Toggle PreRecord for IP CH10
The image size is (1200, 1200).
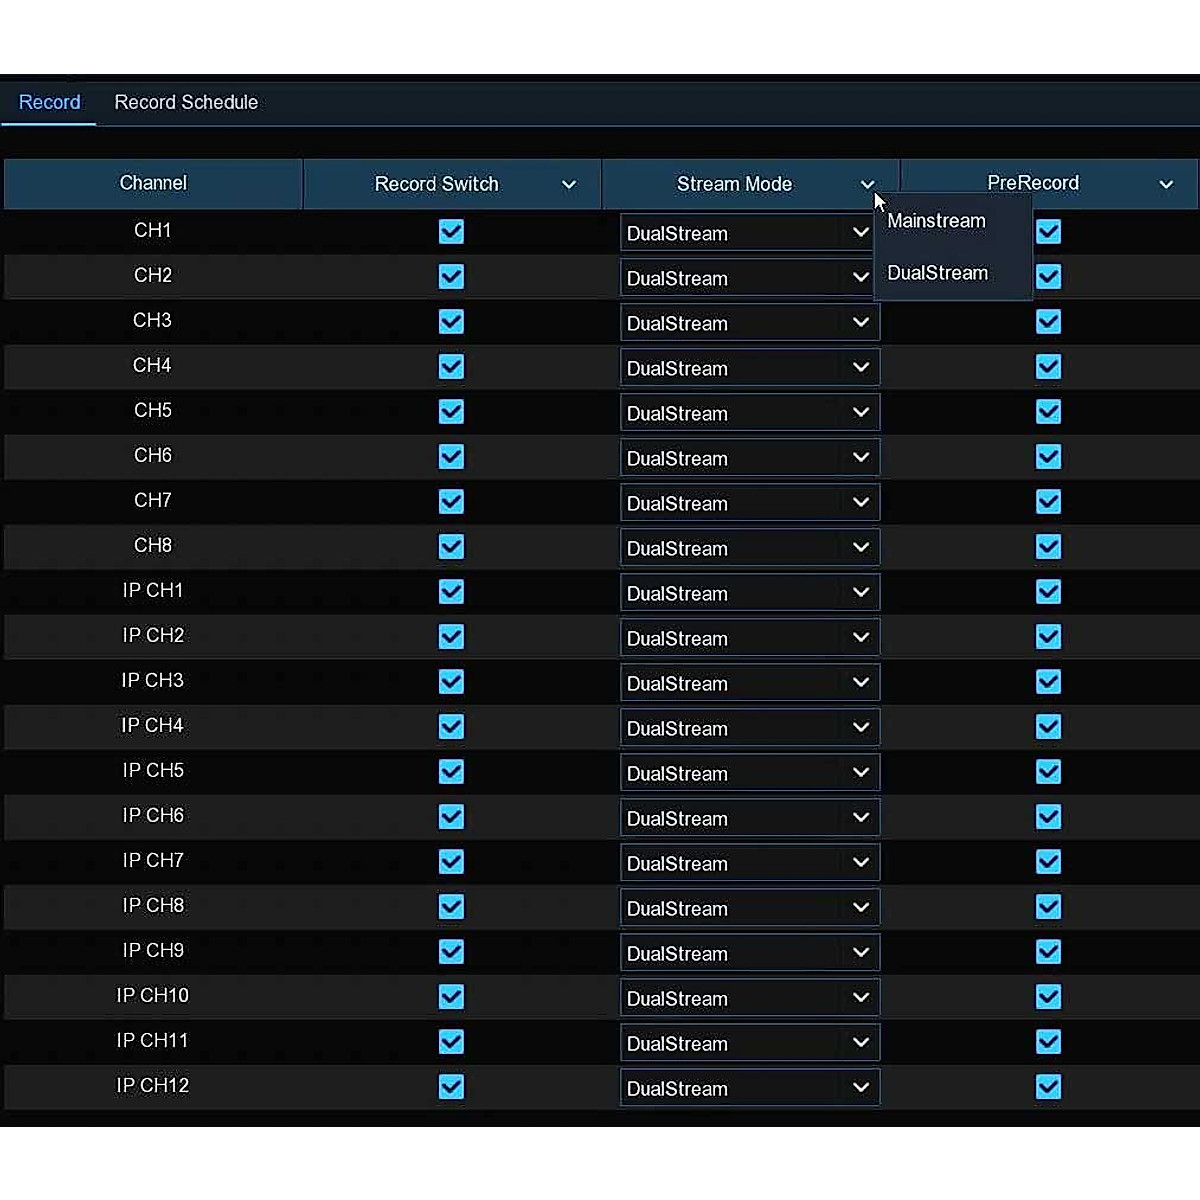(1048, 997)
